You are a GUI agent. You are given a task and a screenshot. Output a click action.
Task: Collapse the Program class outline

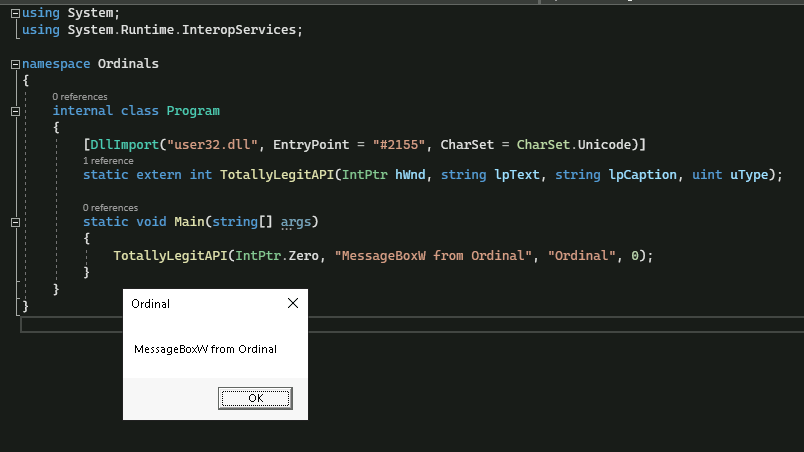[14, 111]
